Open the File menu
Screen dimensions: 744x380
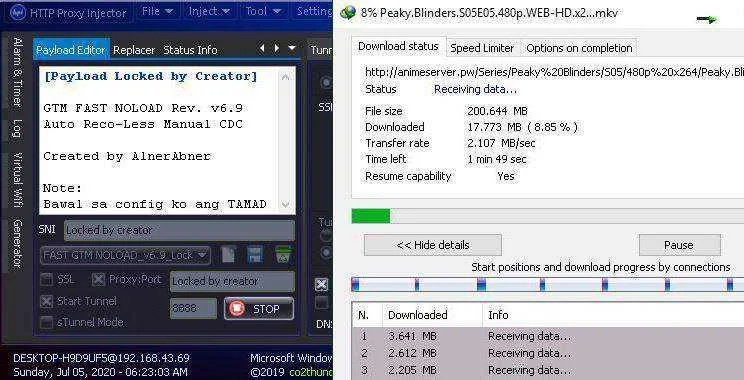157,11
